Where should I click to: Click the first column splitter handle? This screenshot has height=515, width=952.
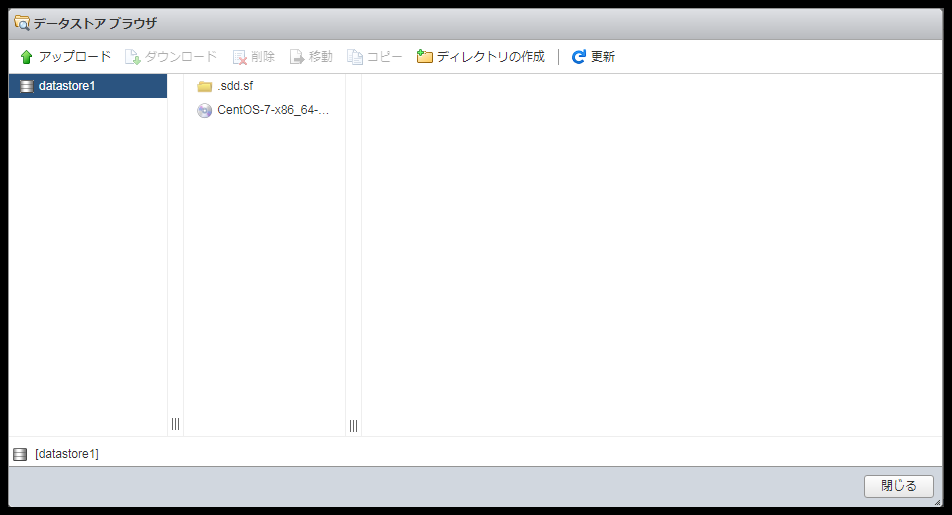pos(175,424)
